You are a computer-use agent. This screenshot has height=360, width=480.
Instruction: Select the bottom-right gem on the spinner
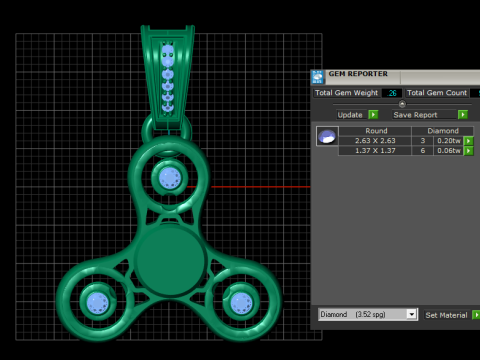pos(241,303)
